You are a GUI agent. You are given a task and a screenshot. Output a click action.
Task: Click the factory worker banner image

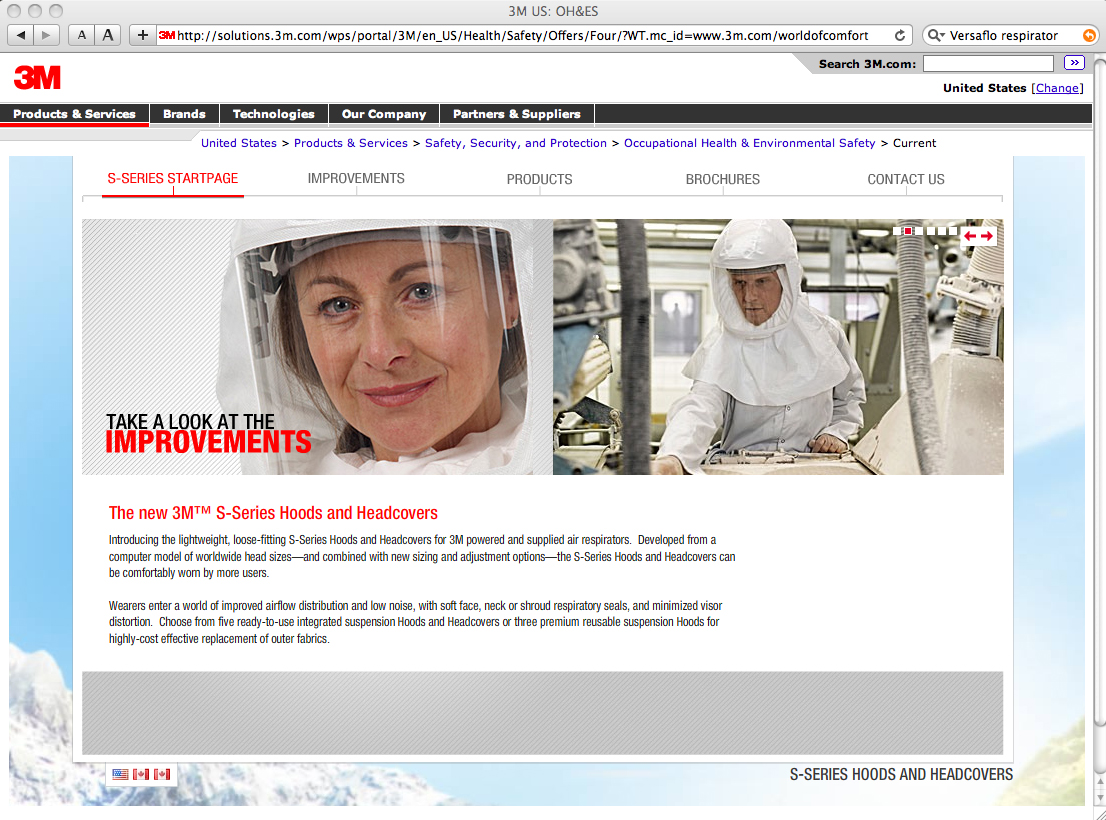778,347
